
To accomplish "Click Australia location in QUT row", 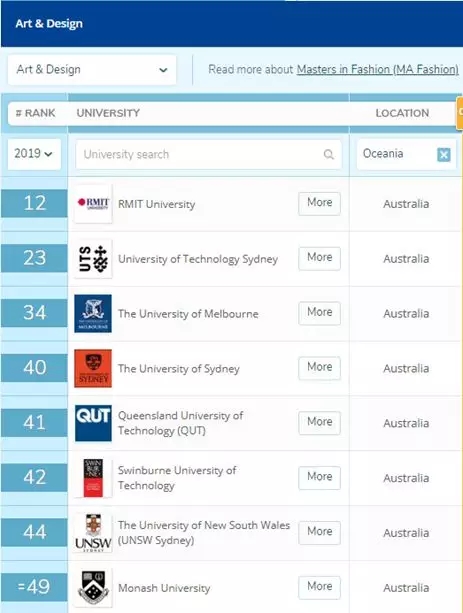I will tap(406, 423).
